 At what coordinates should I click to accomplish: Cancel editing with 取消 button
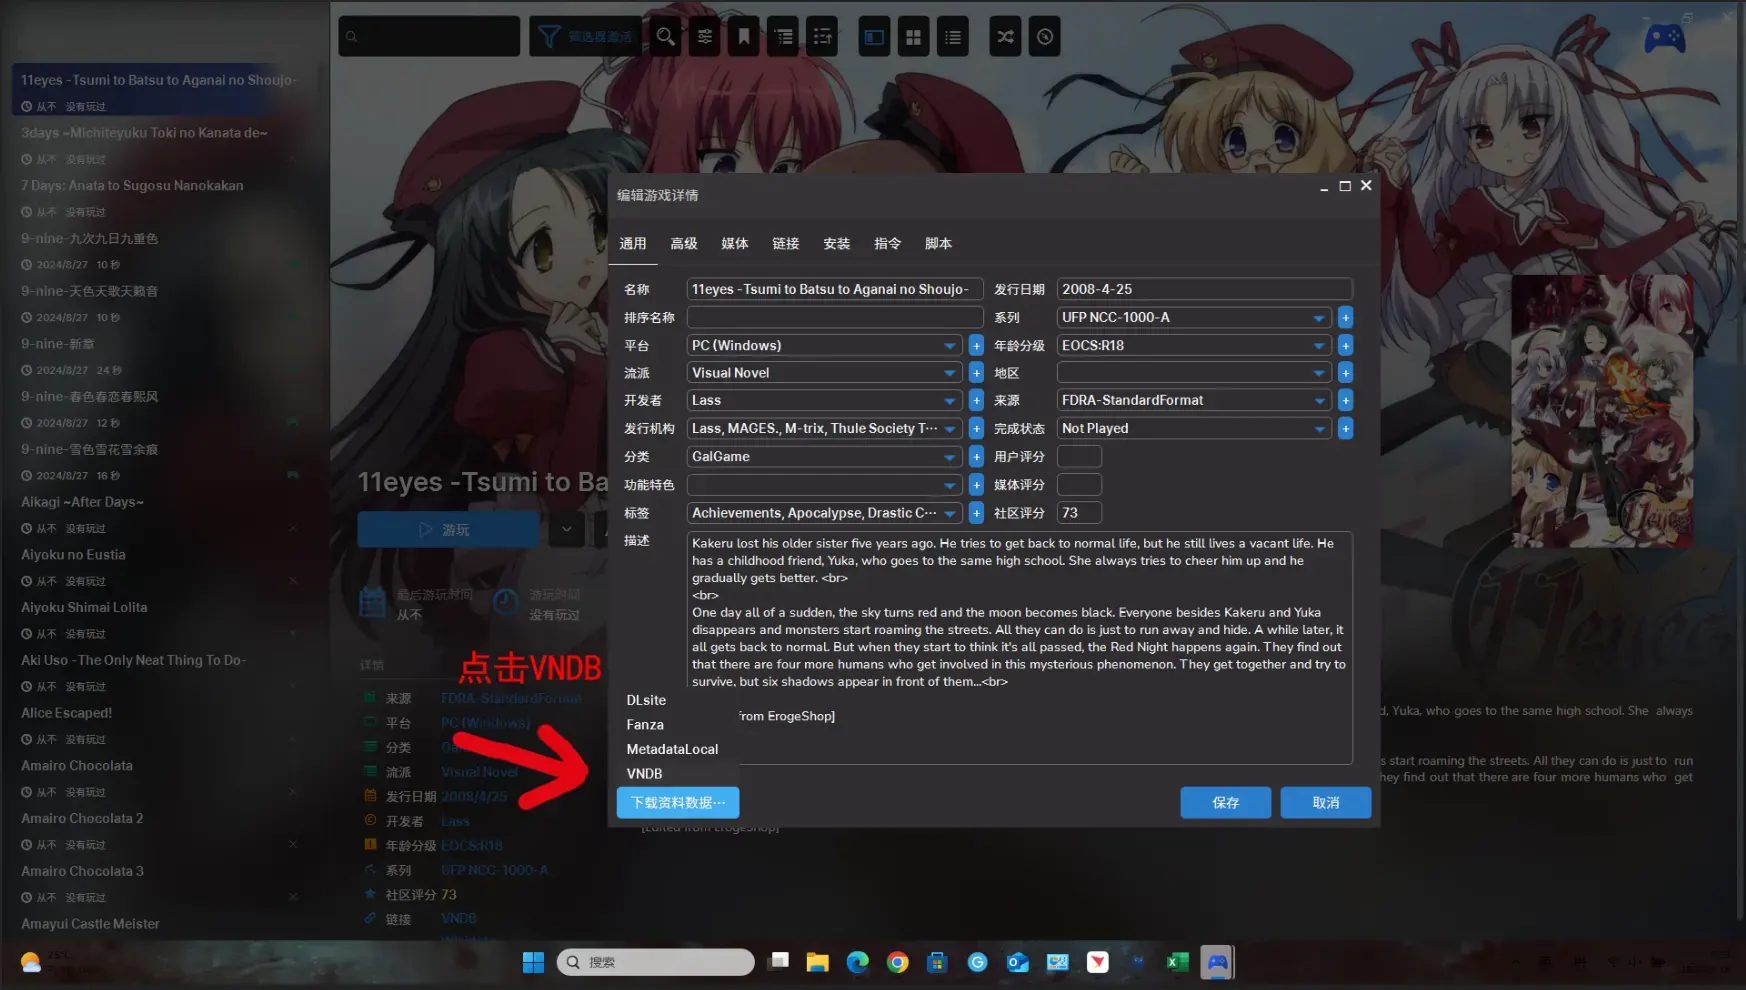click(x=1326, y=803)
